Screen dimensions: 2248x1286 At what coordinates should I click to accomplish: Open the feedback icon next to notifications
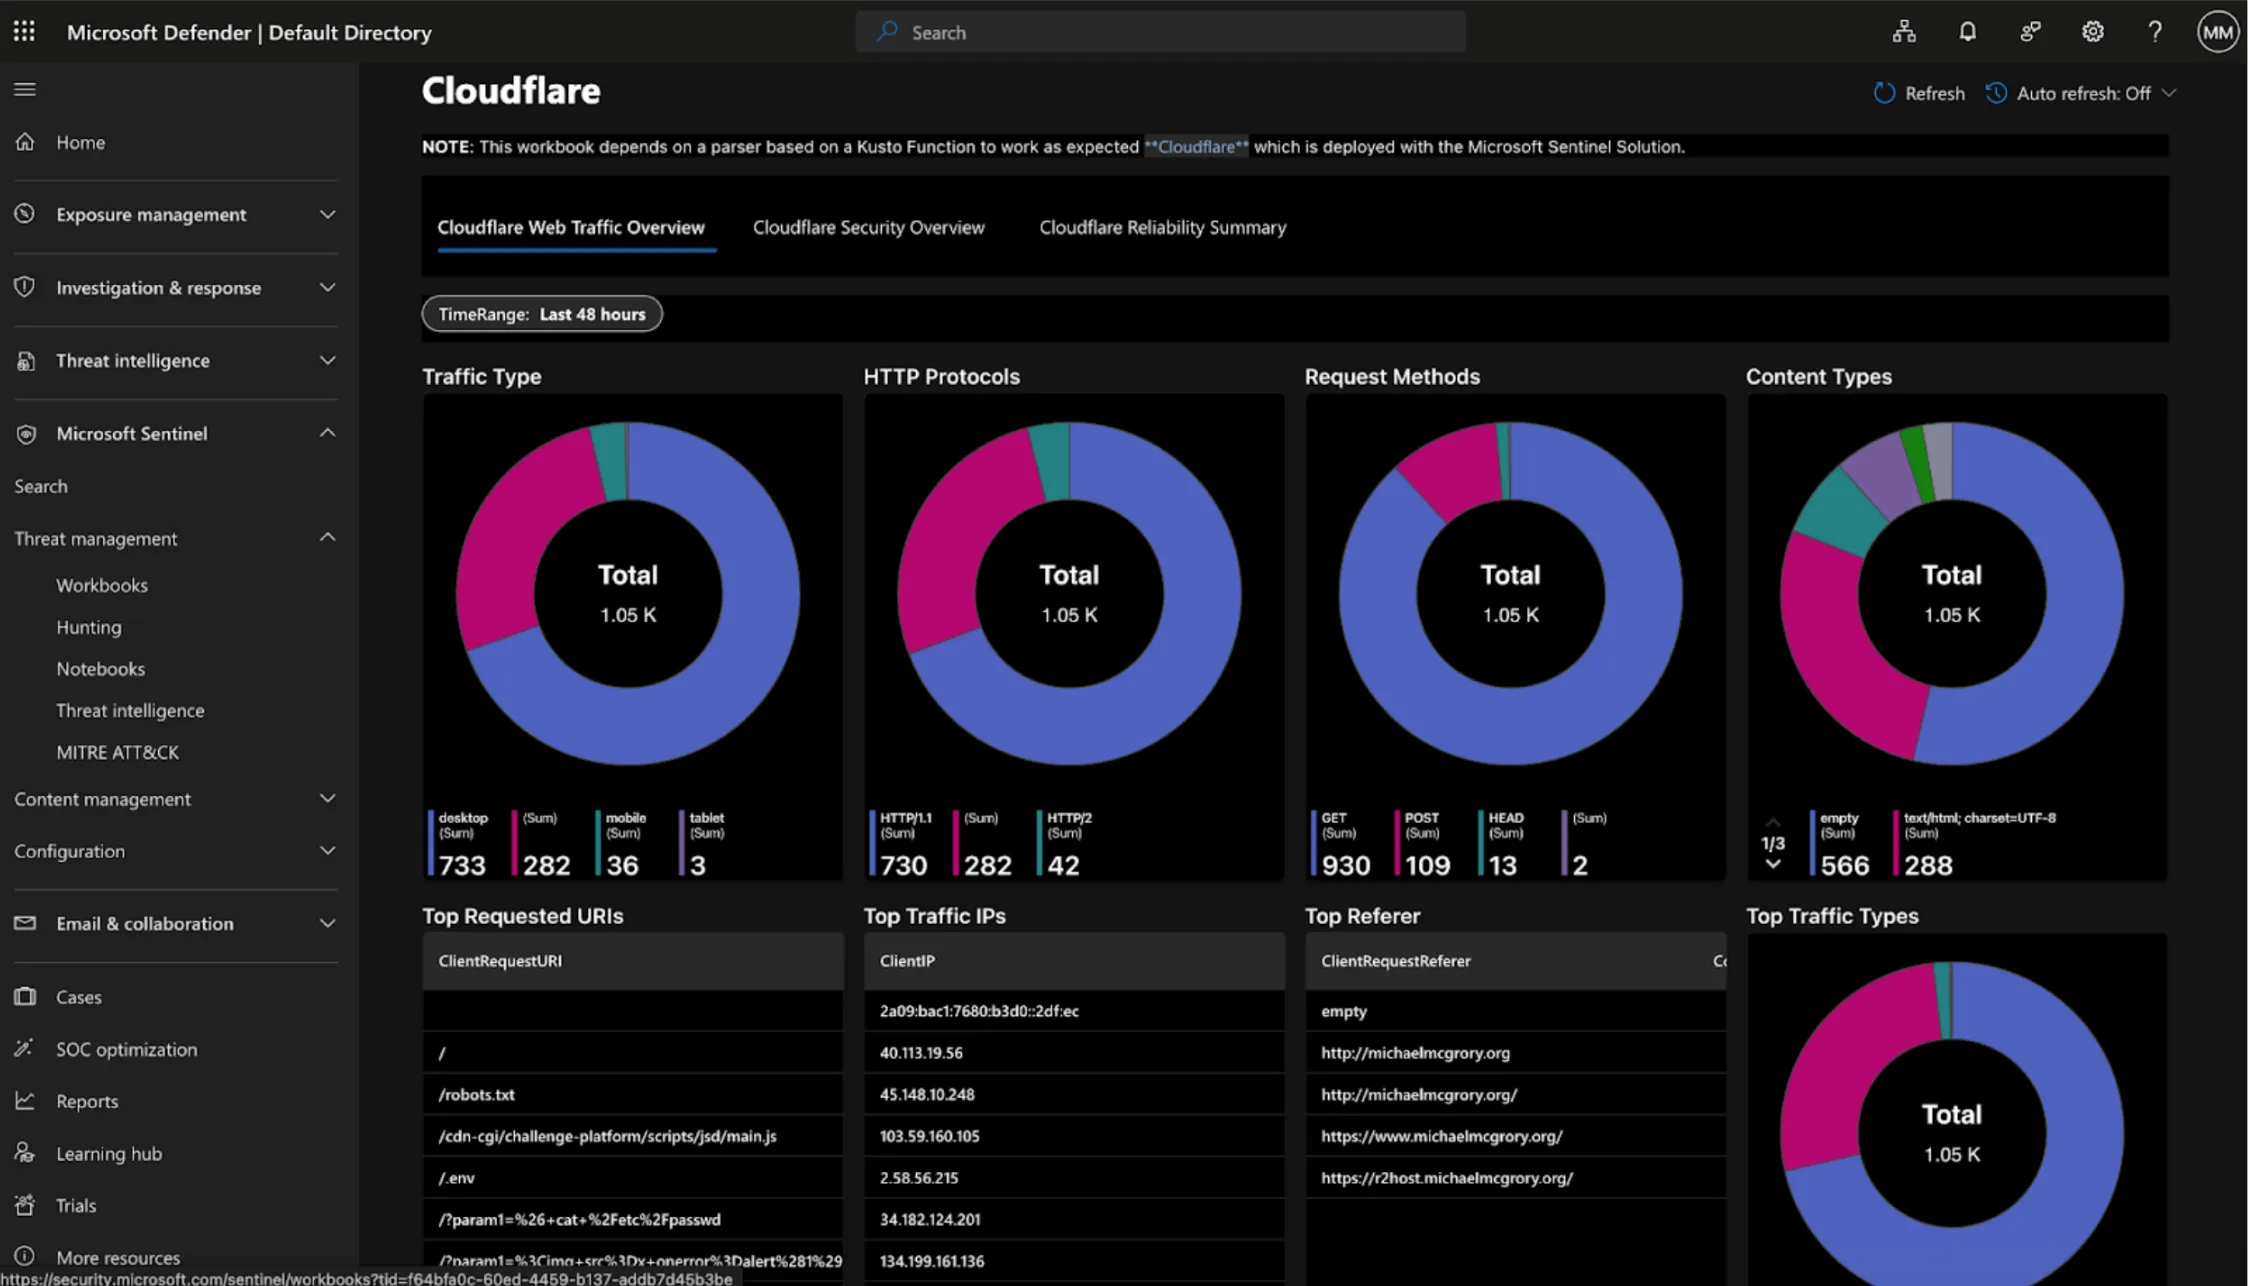point(2030,31)
